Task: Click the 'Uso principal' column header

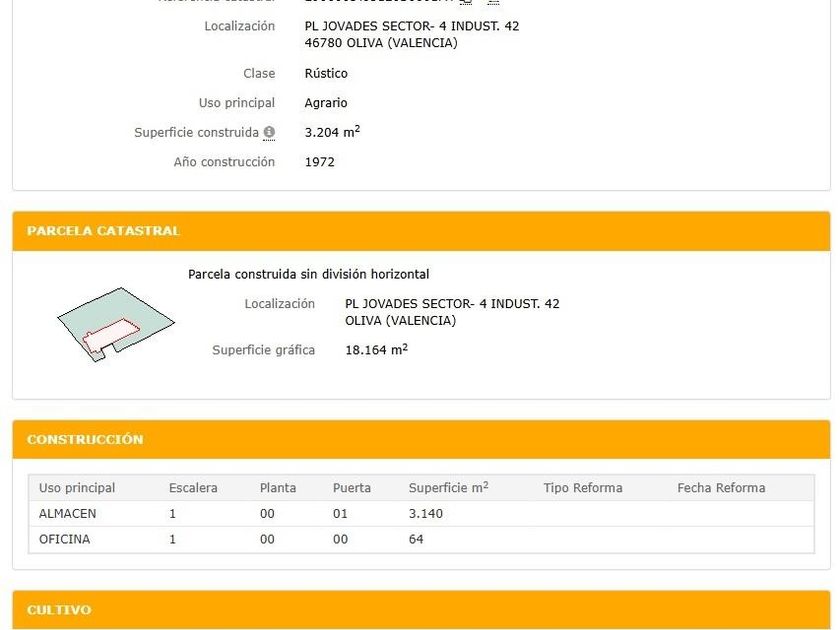Action: coord(77,488)
